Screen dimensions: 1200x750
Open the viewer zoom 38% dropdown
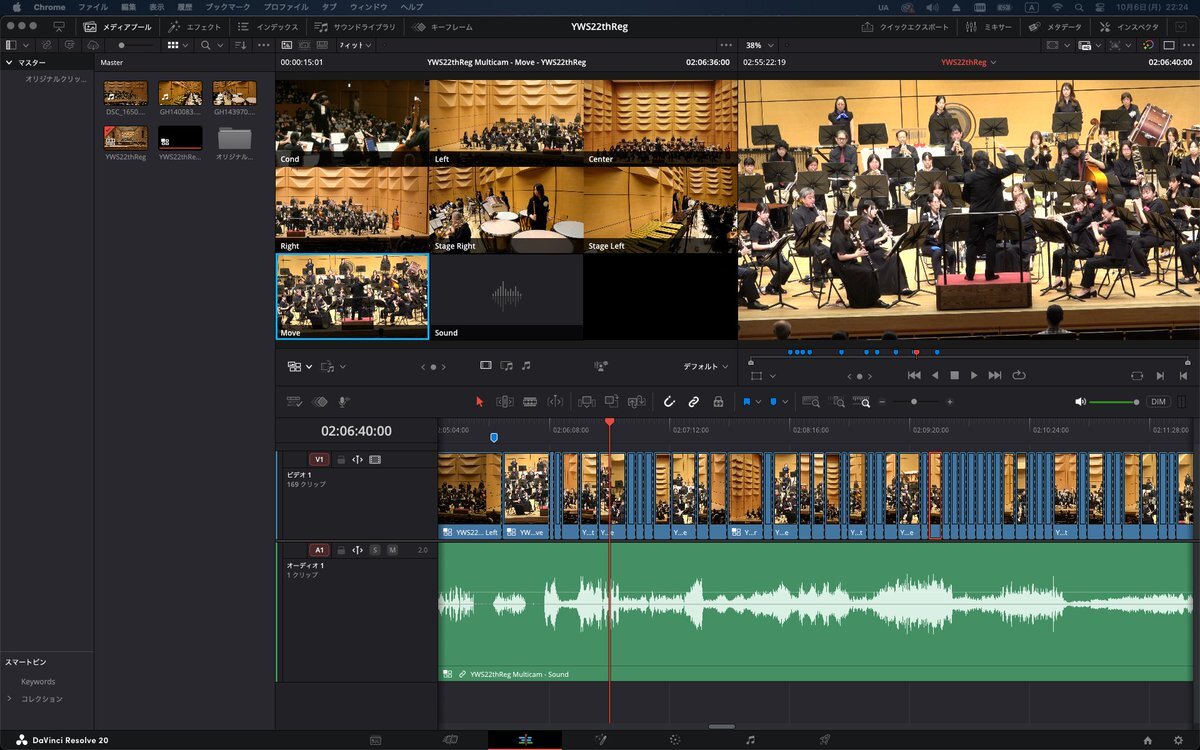coord(760,45)
